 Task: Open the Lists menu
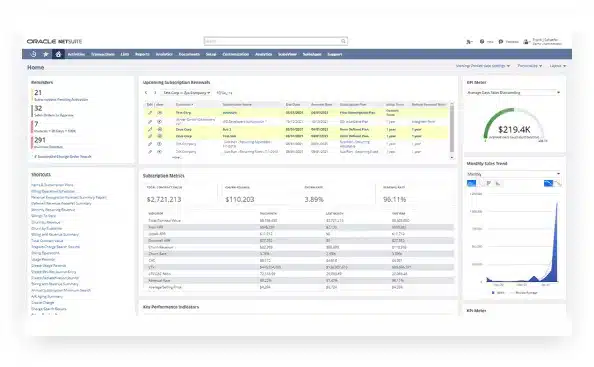point(125,54)
